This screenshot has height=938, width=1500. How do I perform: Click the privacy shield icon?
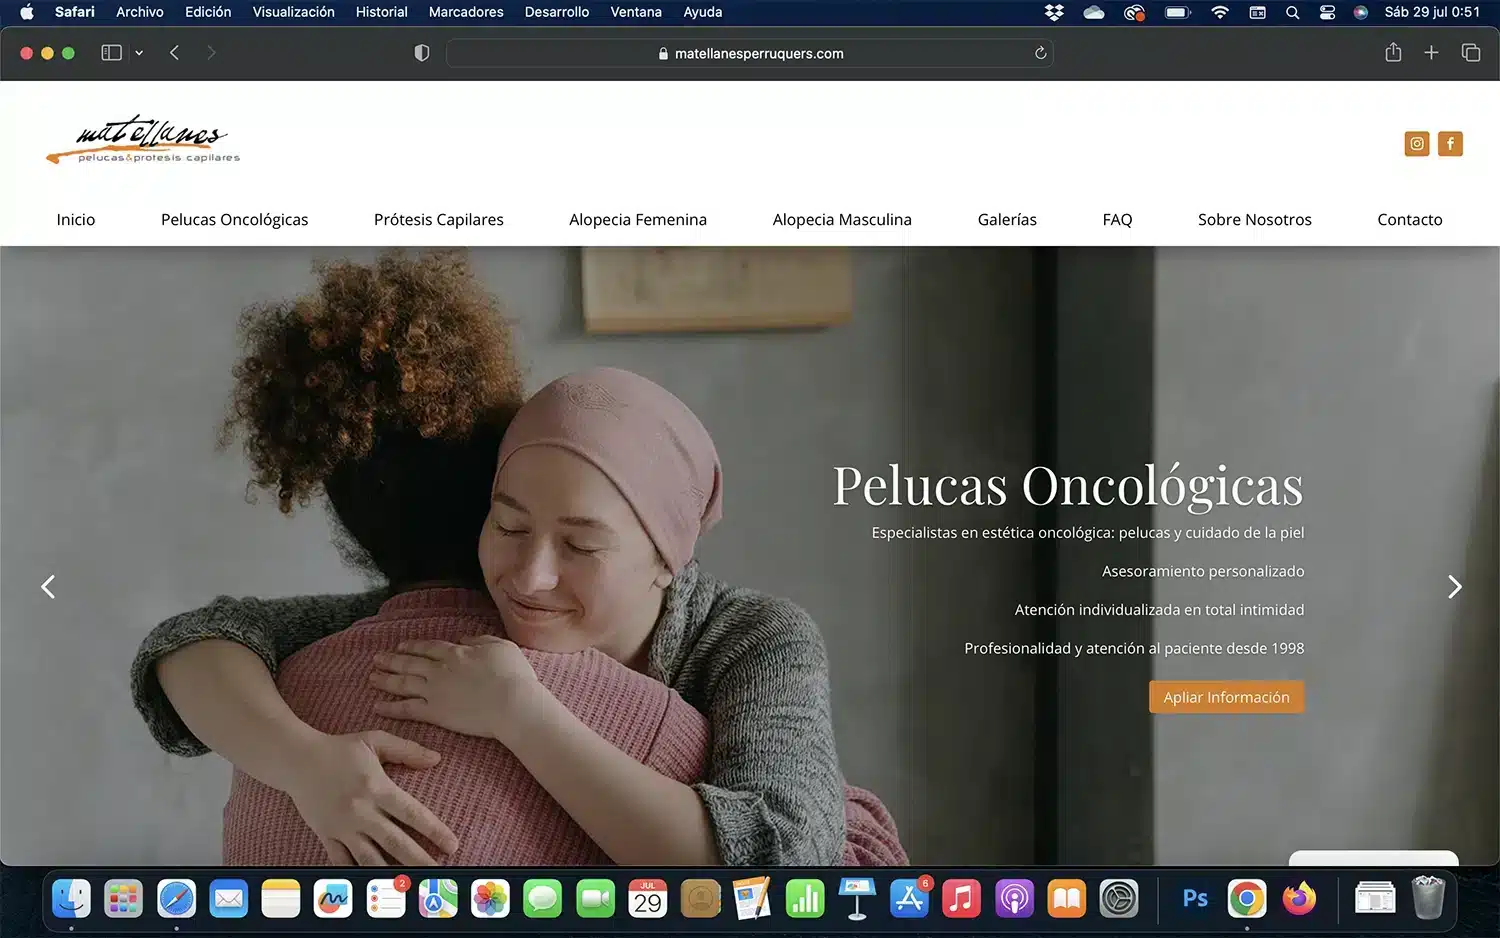point(422,53)
